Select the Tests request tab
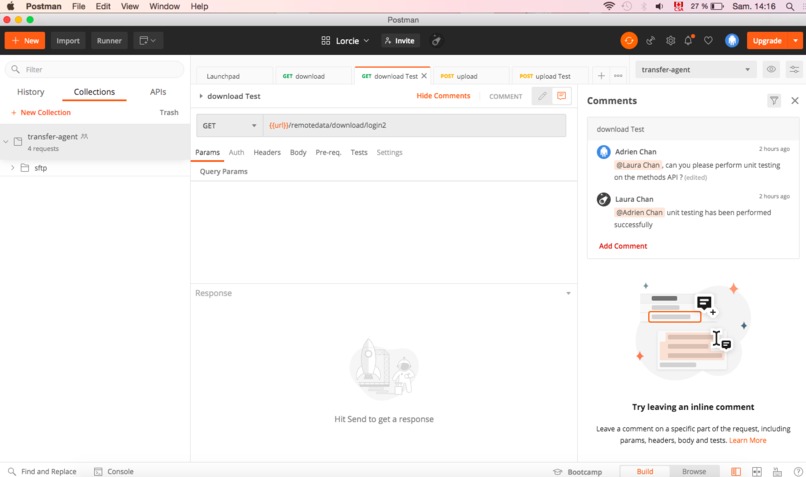The image size is (806, 477). click(359, 152)
